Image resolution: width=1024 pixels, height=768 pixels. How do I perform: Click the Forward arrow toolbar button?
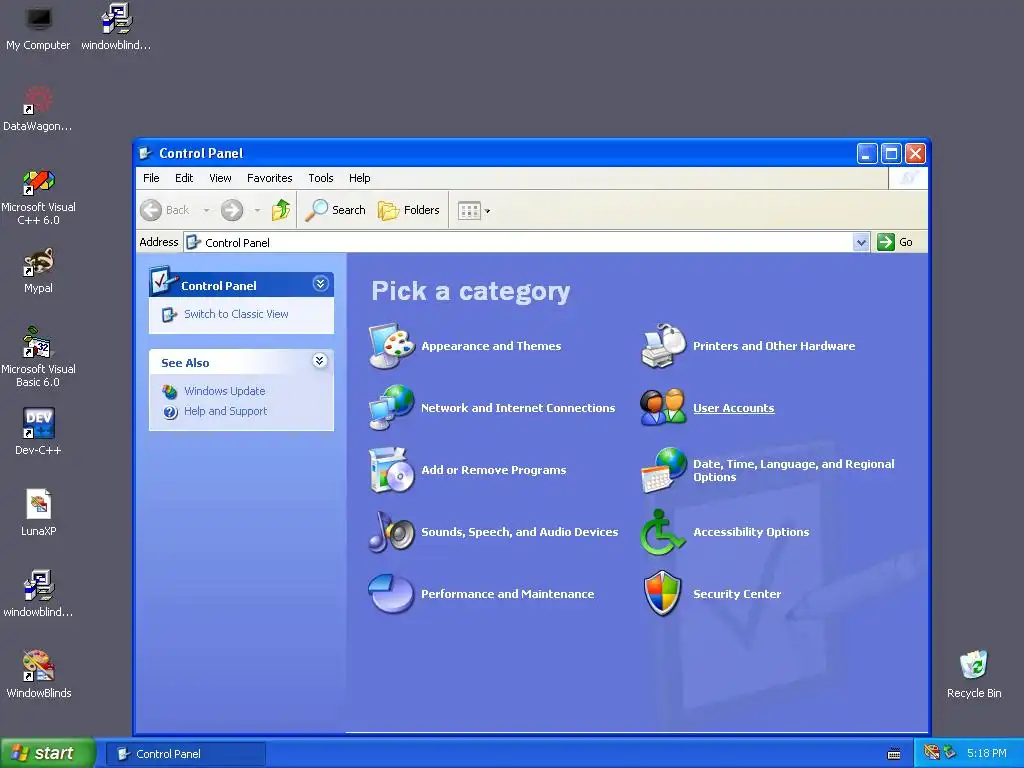pyautogui.click(x=232, y=210)
